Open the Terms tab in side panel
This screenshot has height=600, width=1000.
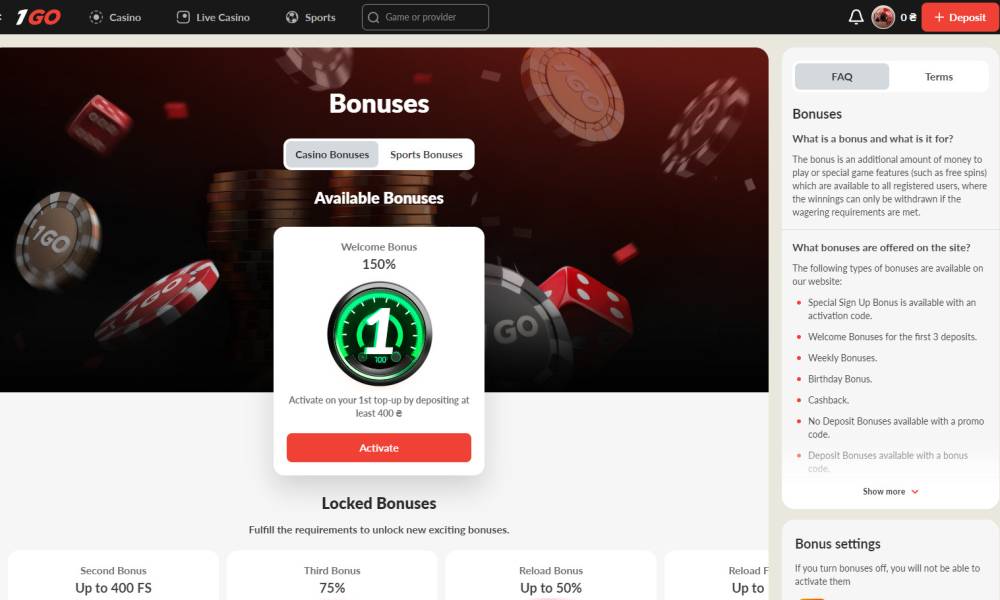(939, 77)
